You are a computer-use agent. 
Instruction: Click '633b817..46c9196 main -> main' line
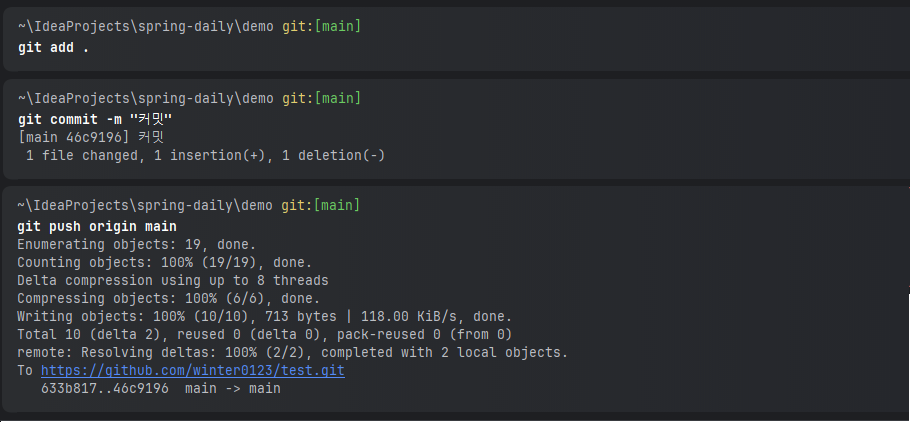coord(161,388)
